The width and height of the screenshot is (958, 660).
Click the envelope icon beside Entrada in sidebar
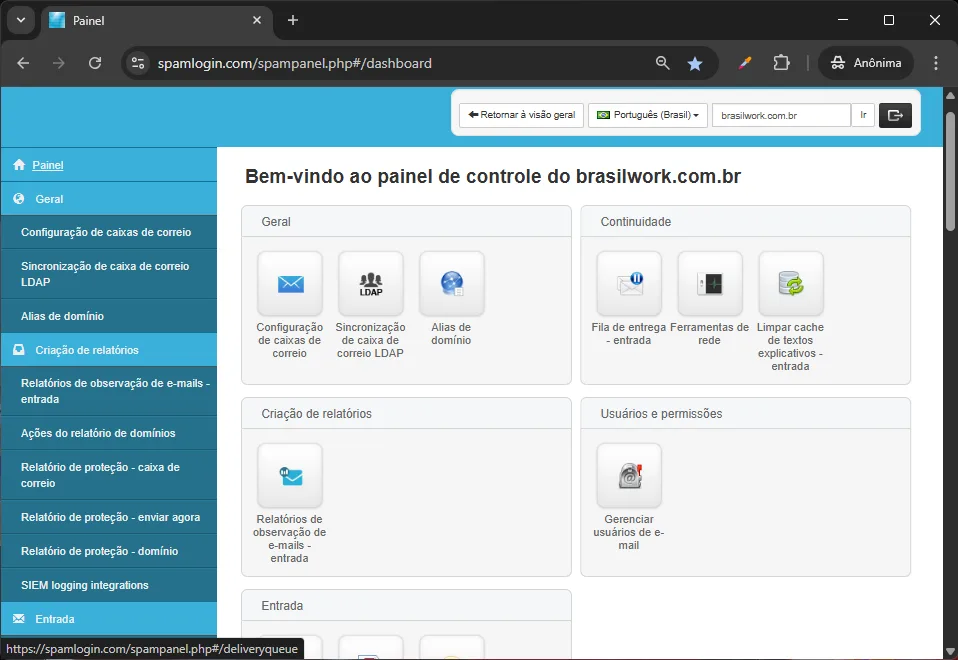pos(19,618)
